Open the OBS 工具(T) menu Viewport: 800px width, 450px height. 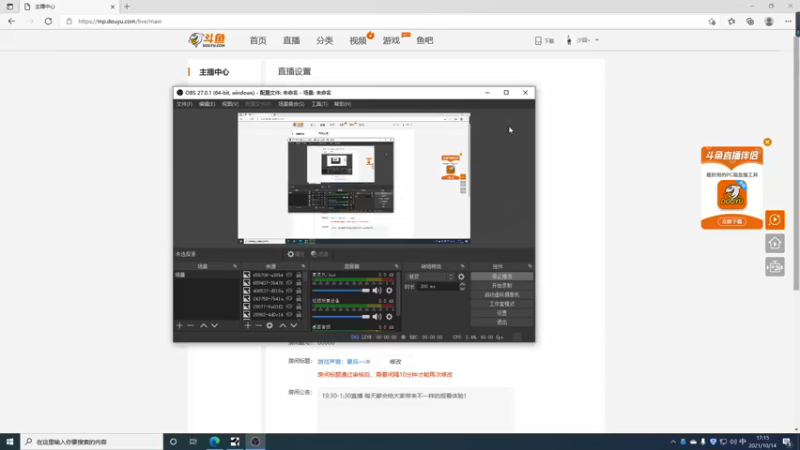click(x=319, y=104)
